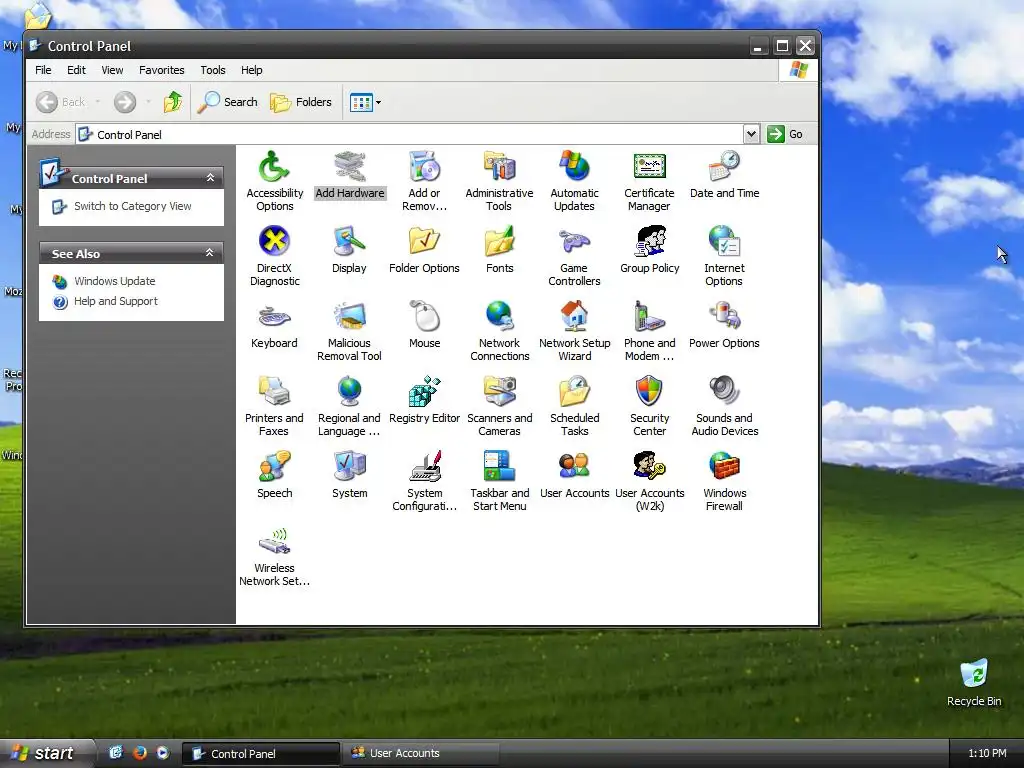Start Network Setup Wizard
The width and height of the screenshot is (1024, 768).
tap(574, 331)
